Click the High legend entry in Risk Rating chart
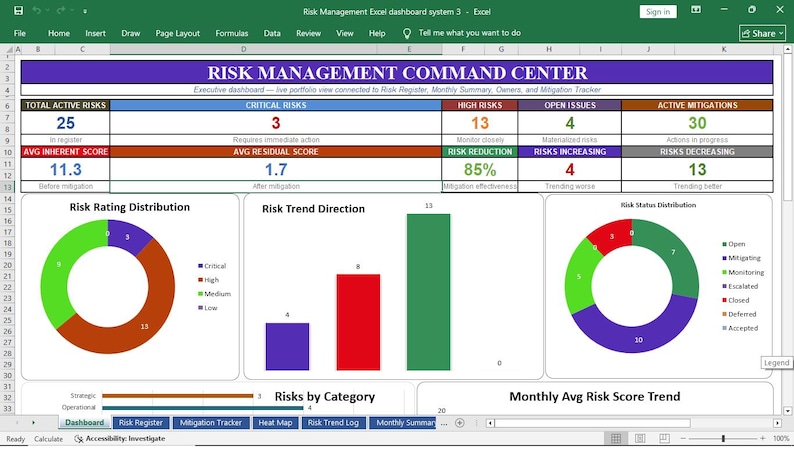Viewport: 794px width, 474px height. tap(211, 280)
